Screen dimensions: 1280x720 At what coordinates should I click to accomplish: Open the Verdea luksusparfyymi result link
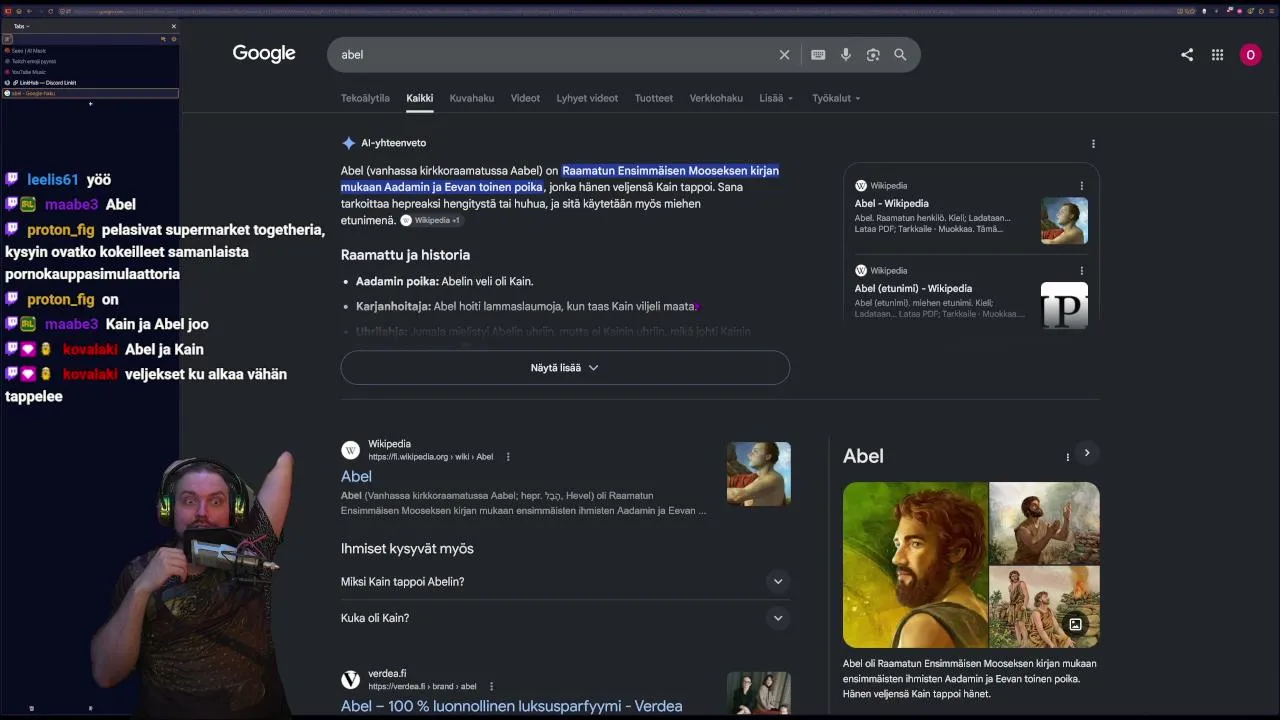click(511, 706)
